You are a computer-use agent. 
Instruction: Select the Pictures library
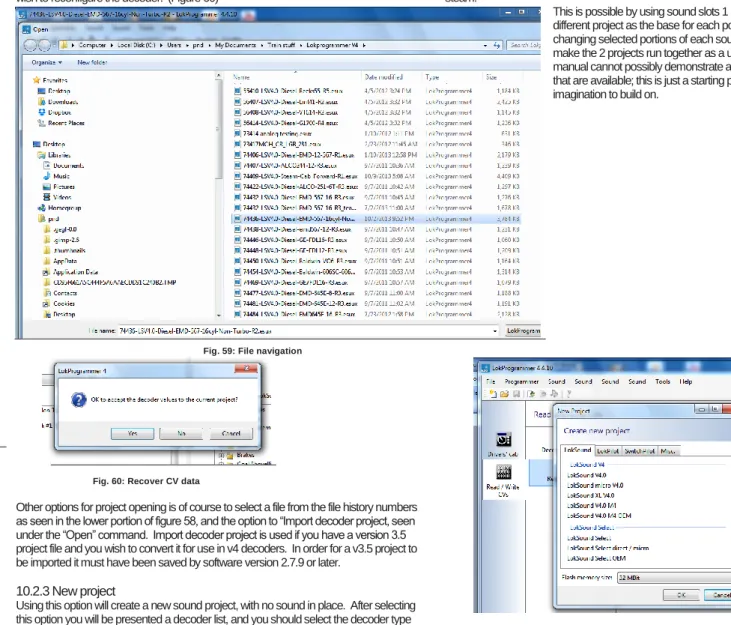[59, 187]
